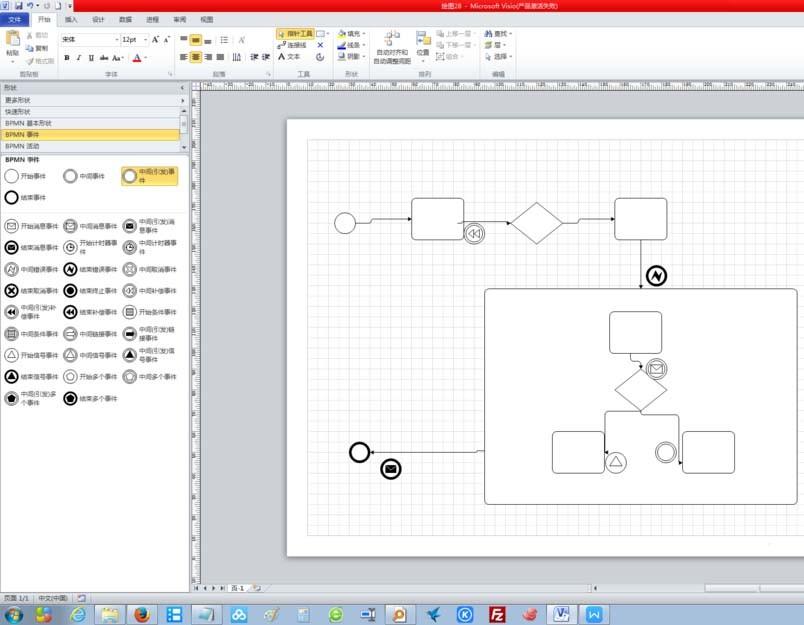Pick the 开始消息事件 shape
804x625 pixels.
click(30, 225)
